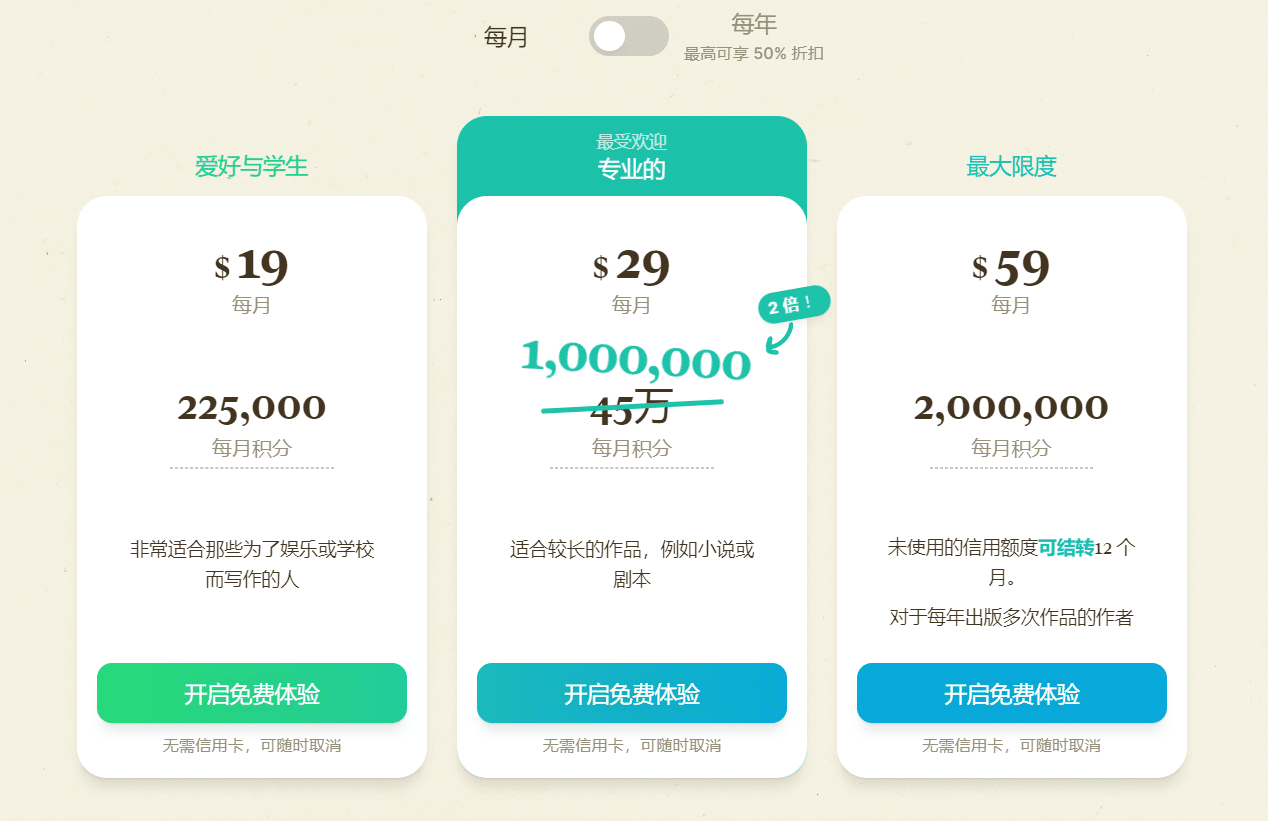Click the 2倍! promotional badge

coord(793,302)
